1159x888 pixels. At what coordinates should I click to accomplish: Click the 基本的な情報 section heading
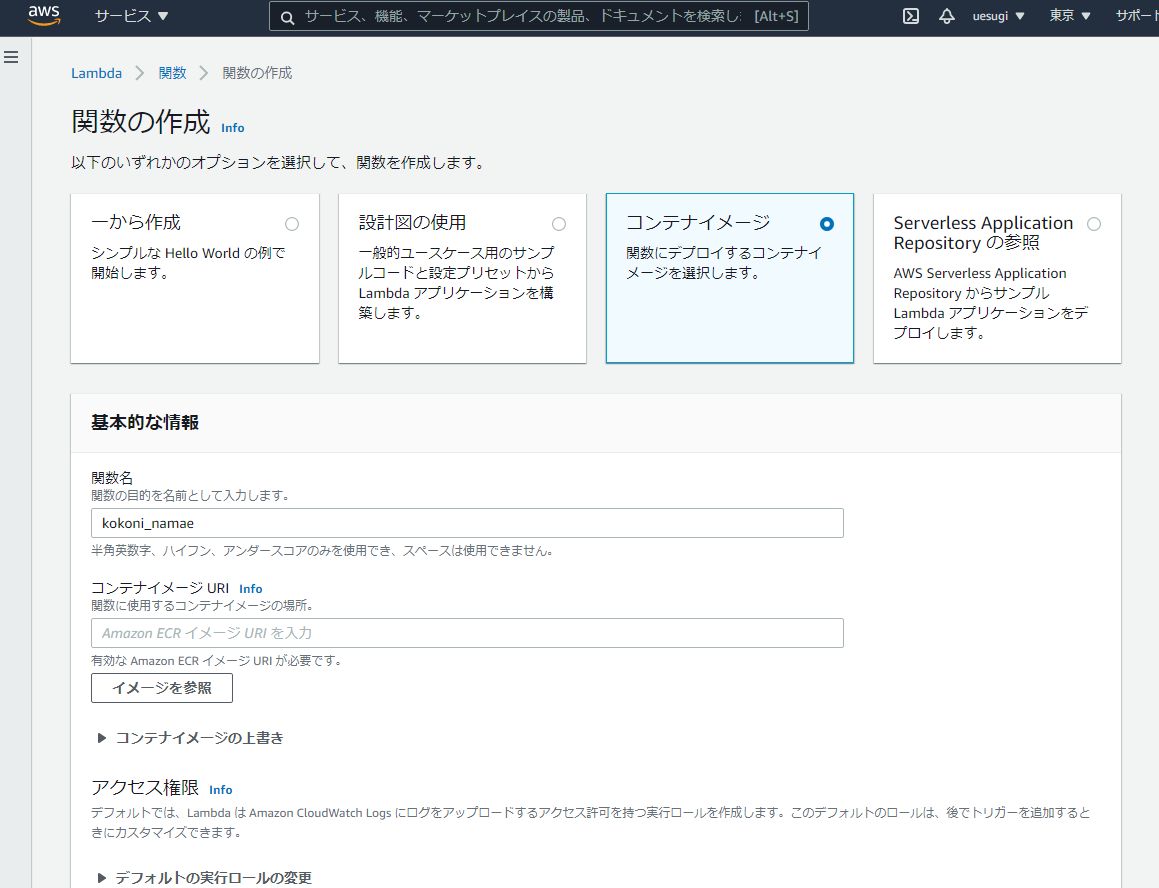click(145, 423)
